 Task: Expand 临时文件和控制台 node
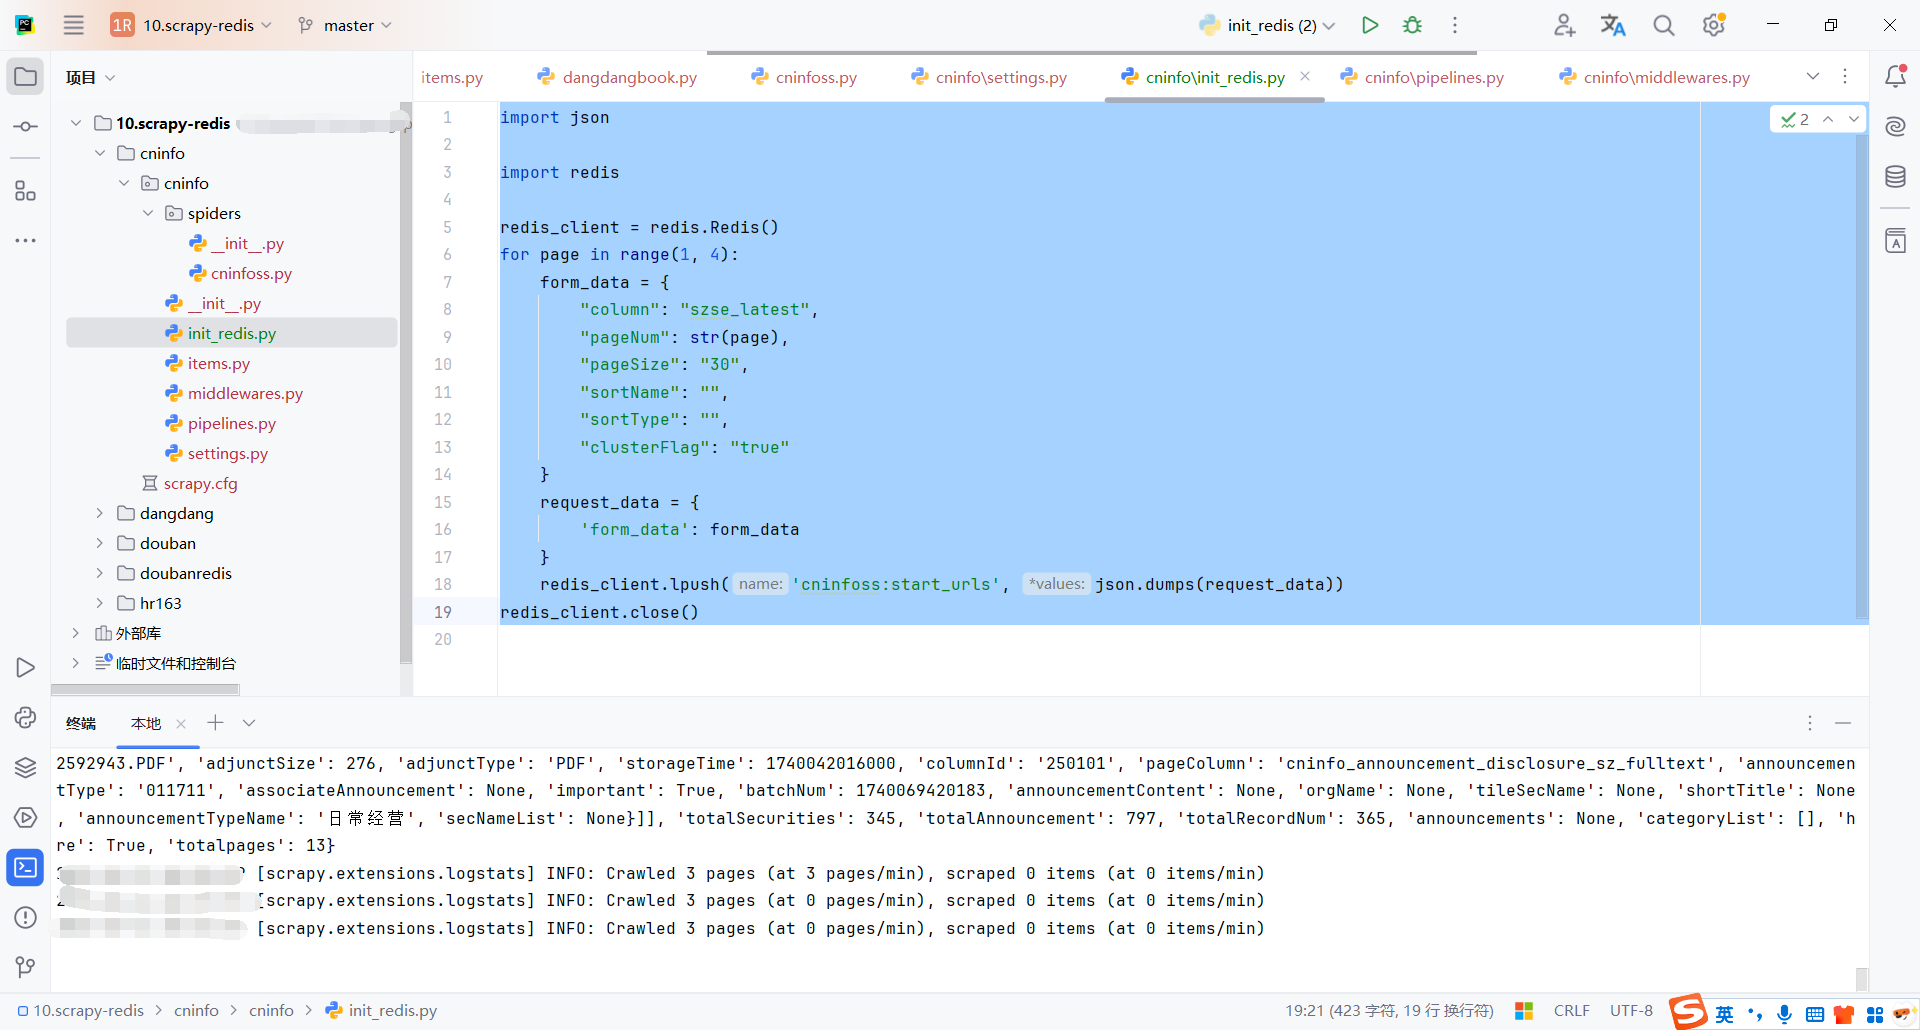click(76, 663)
